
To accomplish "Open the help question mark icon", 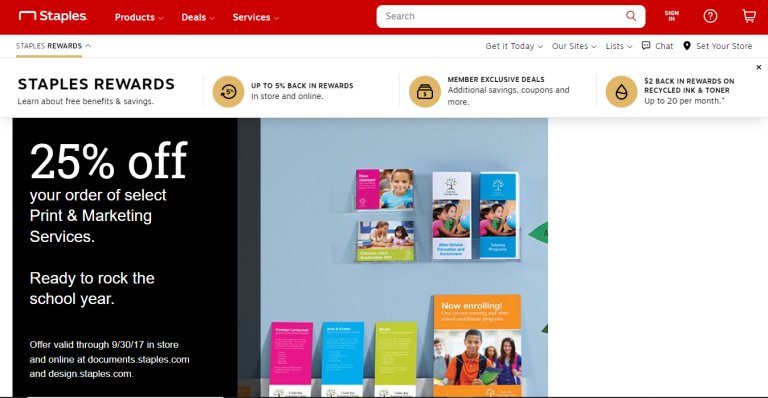I will [710, 17].
